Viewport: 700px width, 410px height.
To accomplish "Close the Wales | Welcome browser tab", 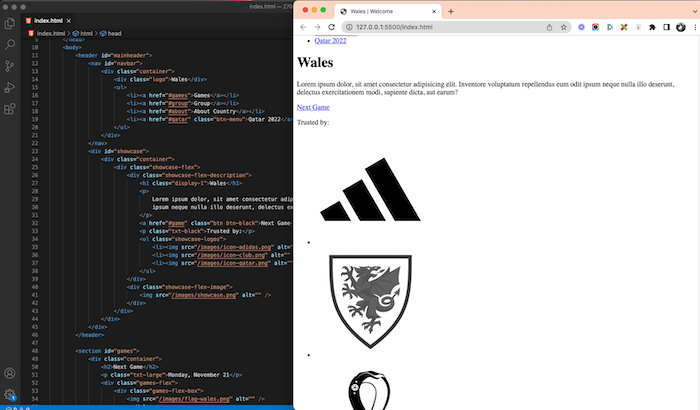I will coord(434,12).
